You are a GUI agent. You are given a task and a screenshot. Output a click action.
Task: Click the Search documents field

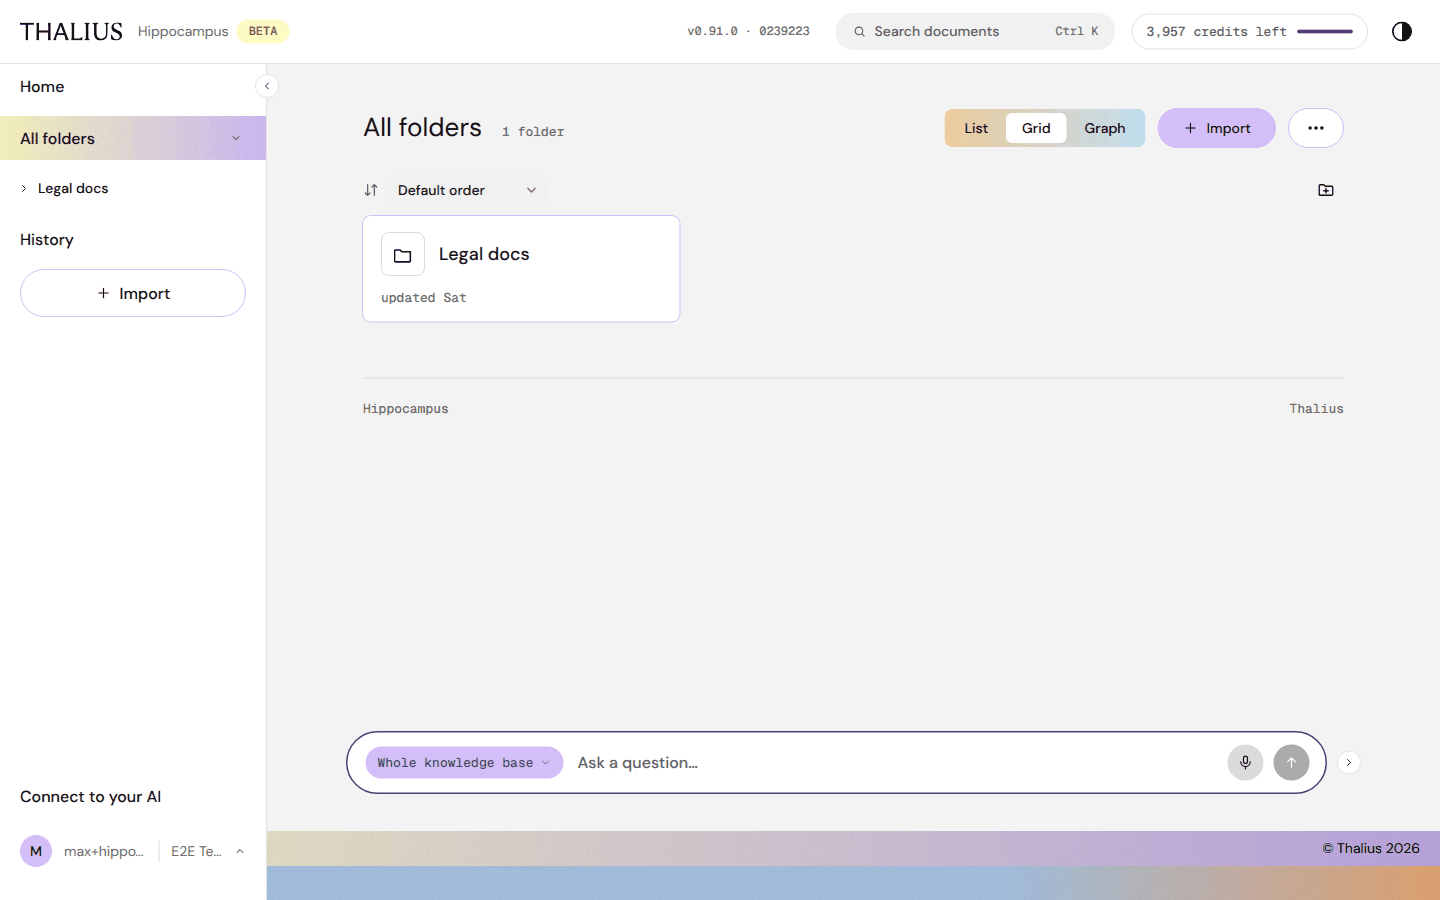click(x=975, y=32)
